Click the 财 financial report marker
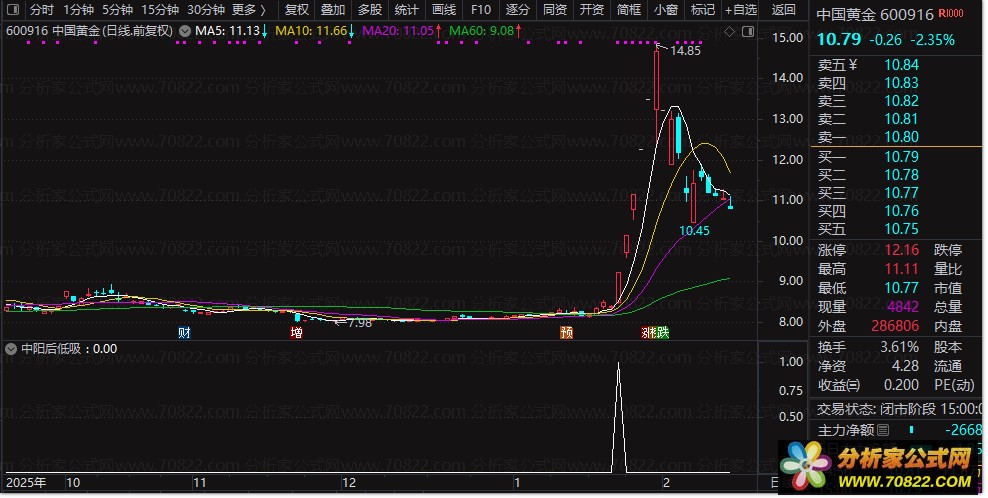Image resolution: width=988 pixels, height=498 pixels. click(x=184, y=332)
